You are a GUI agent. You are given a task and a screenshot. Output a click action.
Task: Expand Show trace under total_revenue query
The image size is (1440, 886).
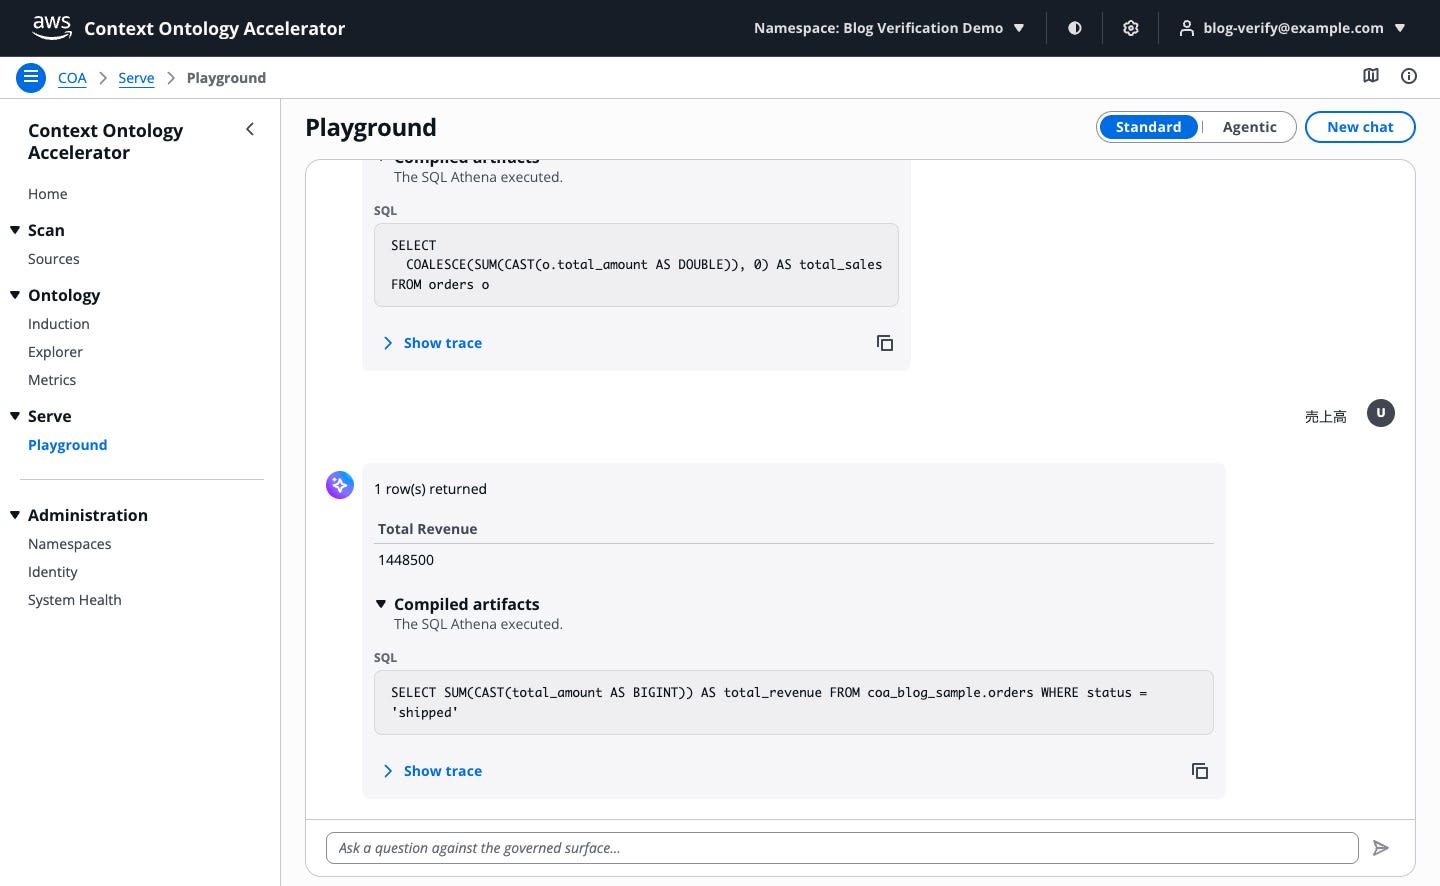432,771
